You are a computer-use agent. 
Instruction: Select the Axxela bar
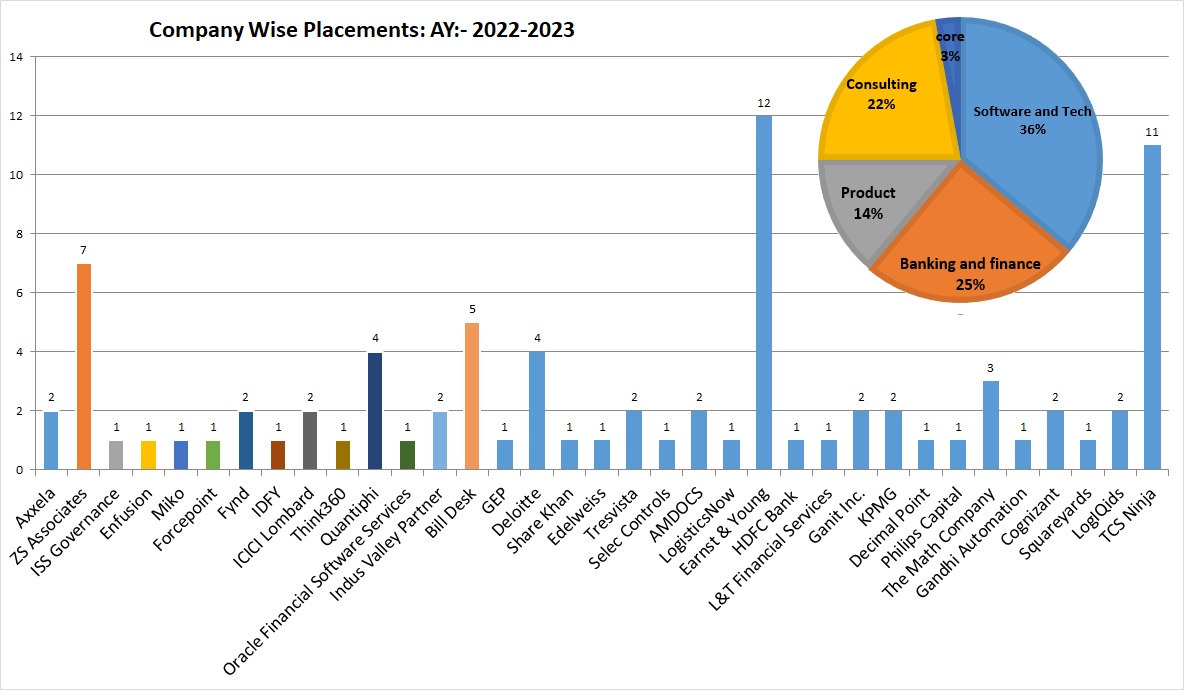tap(51, 441)
